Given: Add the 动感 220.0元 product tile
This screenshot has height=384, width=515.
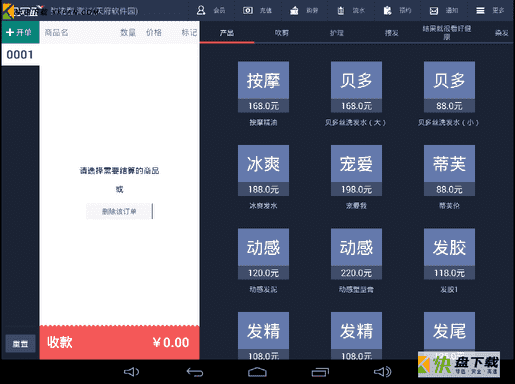Looking at the screenshot, I should pos(356,254).
